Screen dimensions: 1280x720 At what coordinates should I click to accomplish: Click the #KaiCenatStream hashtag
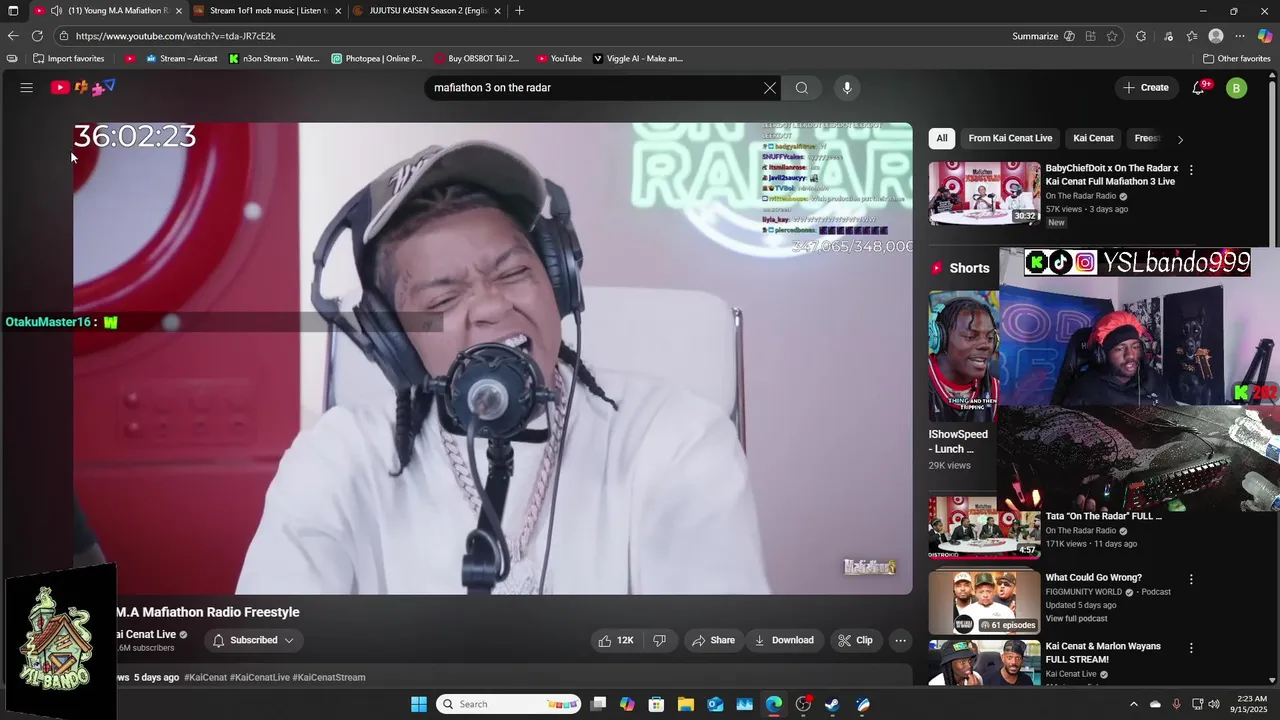coord(329,677)
